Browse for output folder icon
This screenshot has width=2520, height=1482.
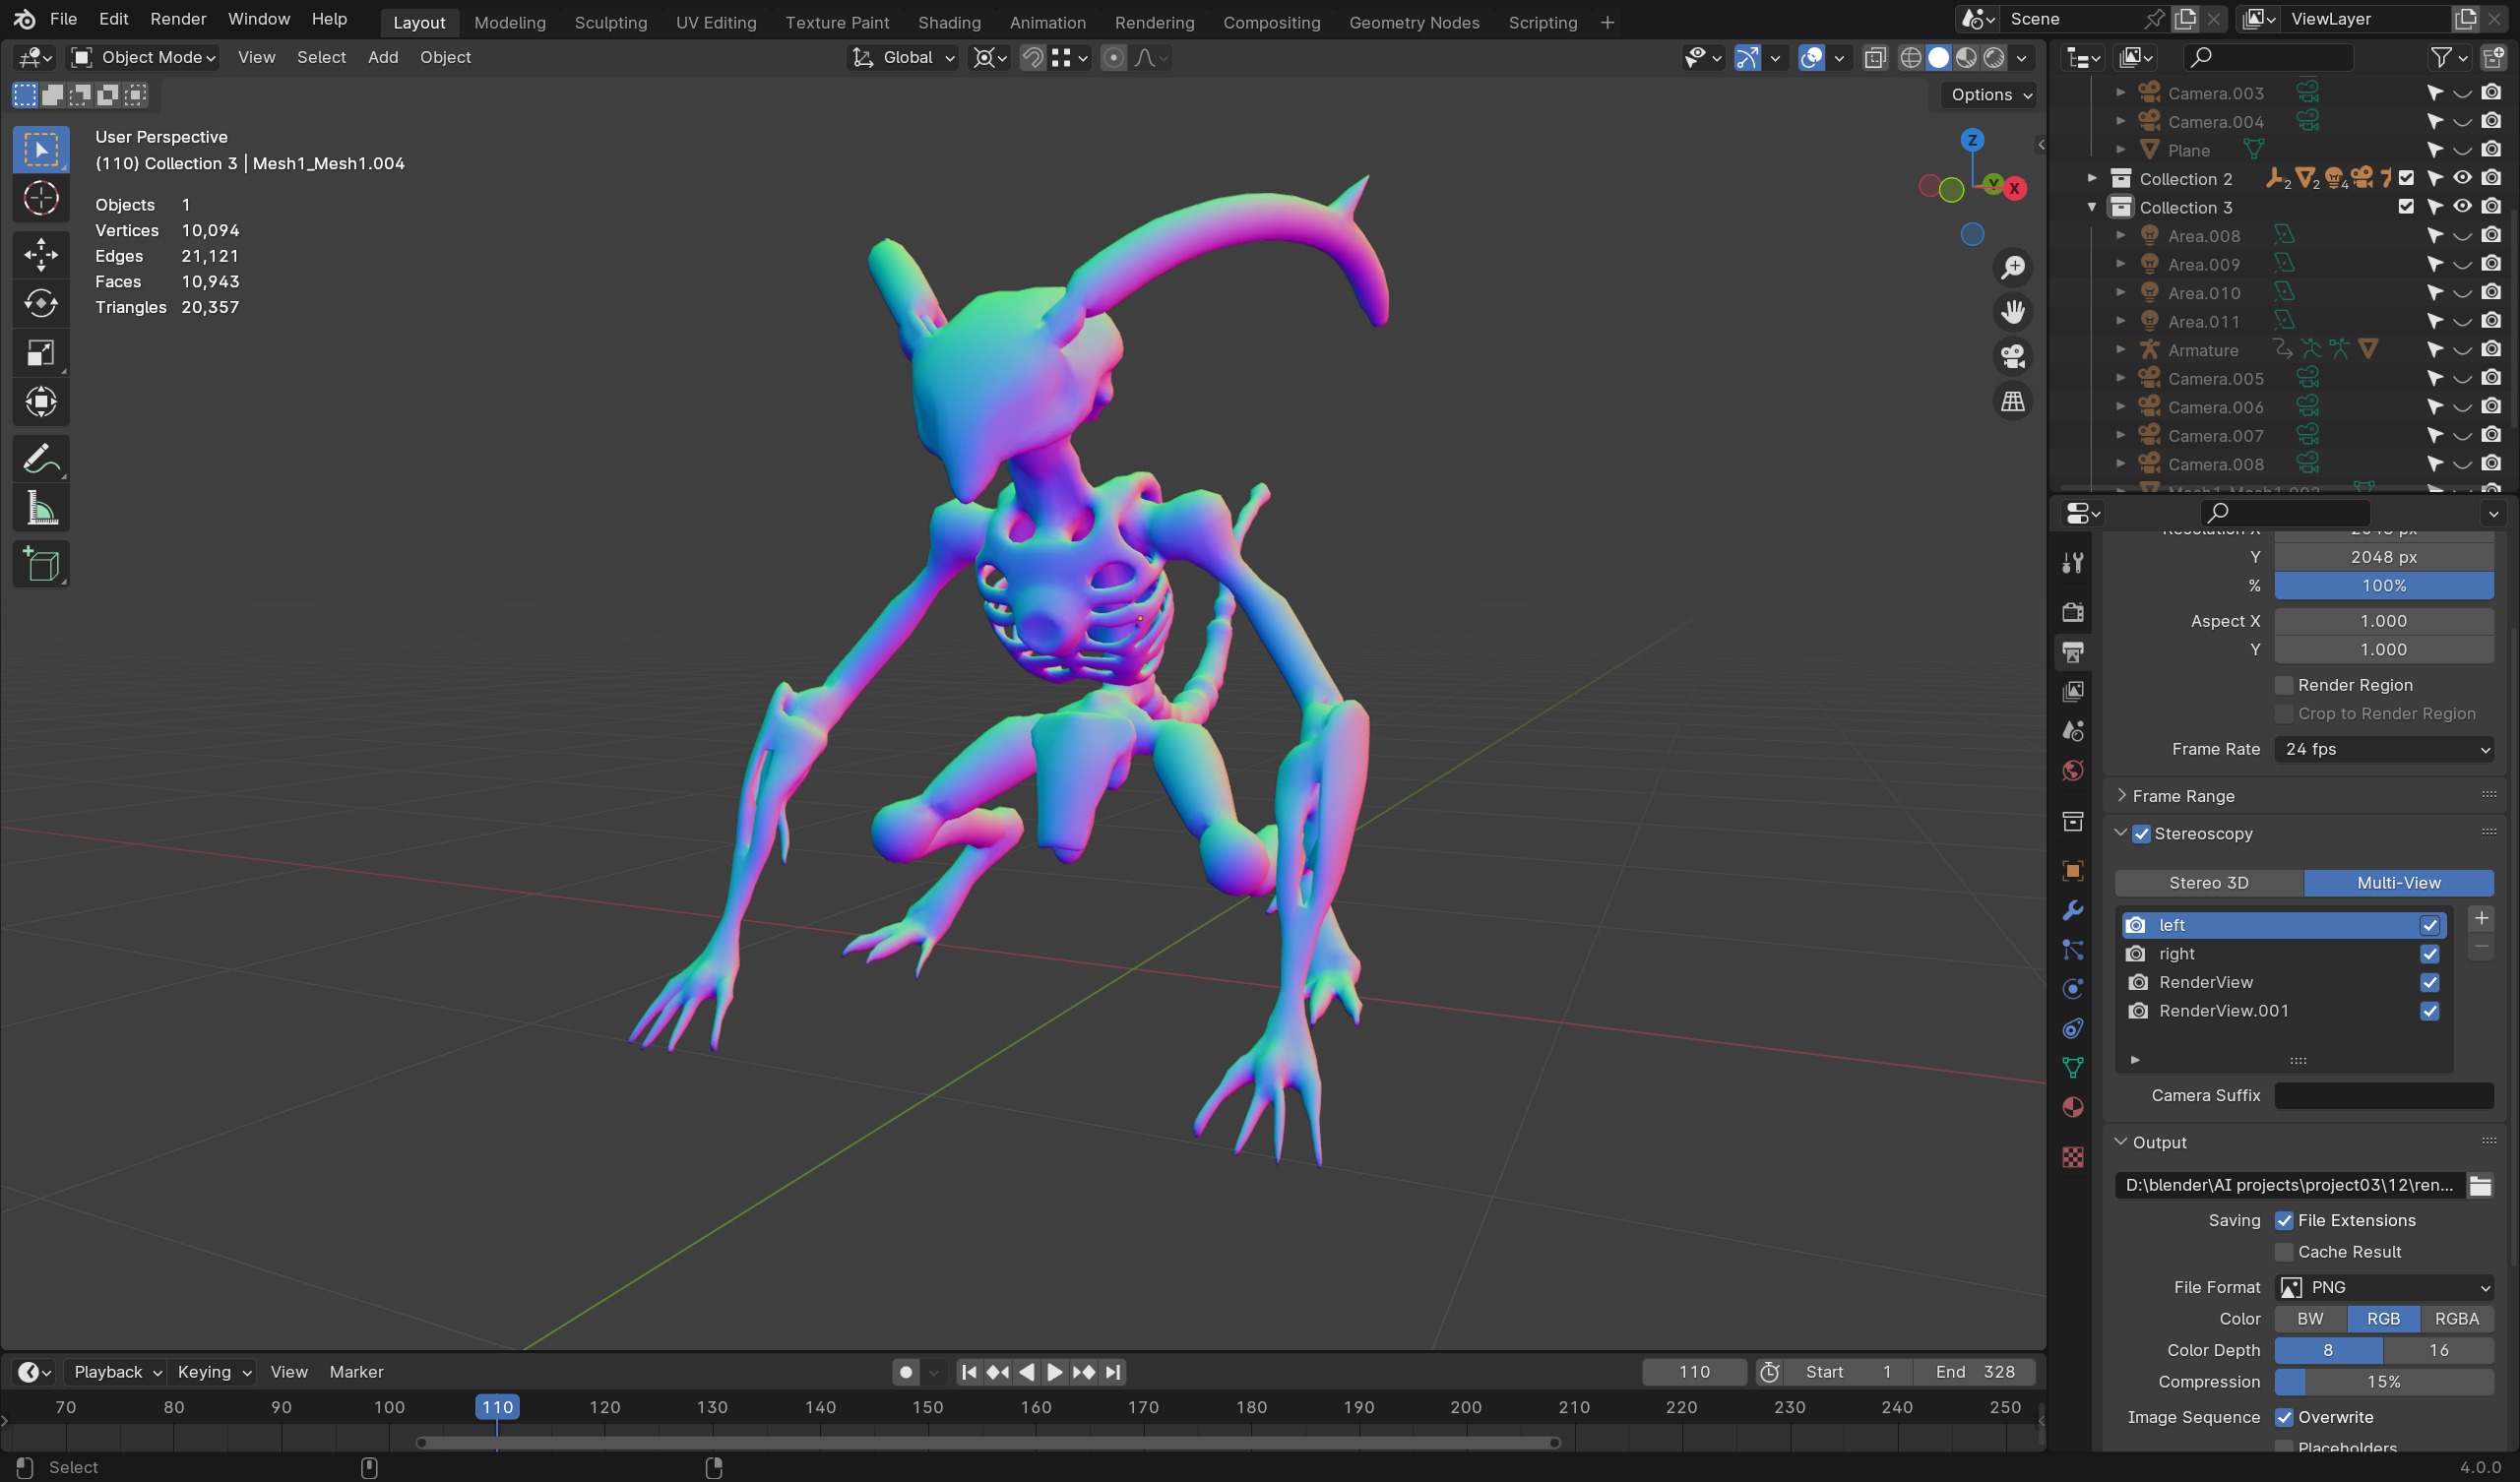coord(2480,1186)
